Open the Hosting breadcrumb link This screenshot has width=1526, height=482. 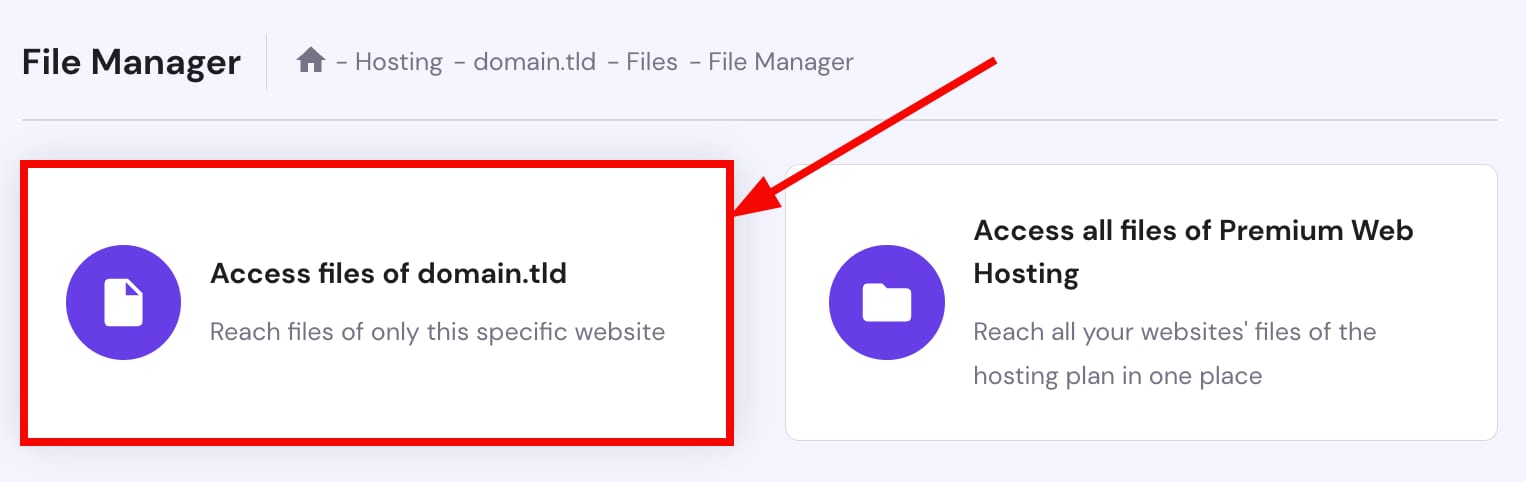point(398,62)
